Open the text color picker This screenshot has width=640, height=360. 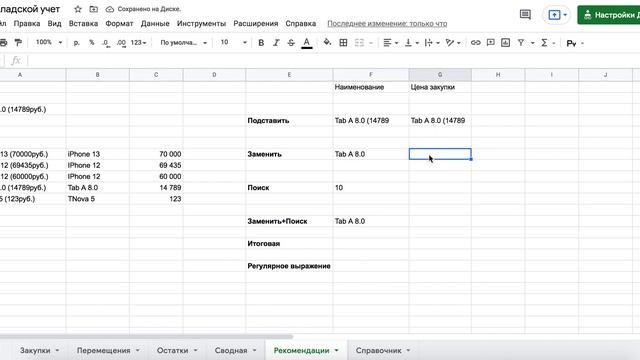tap(307, 42)
